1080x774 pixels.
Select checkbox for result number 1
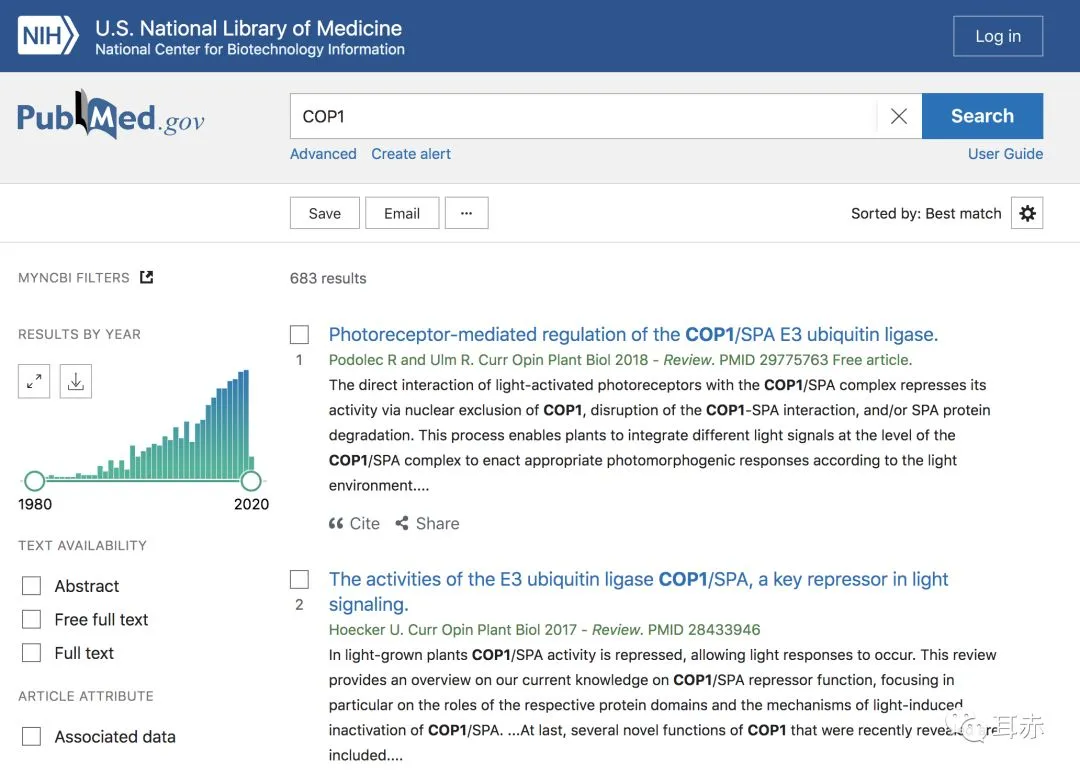[299, 334]
